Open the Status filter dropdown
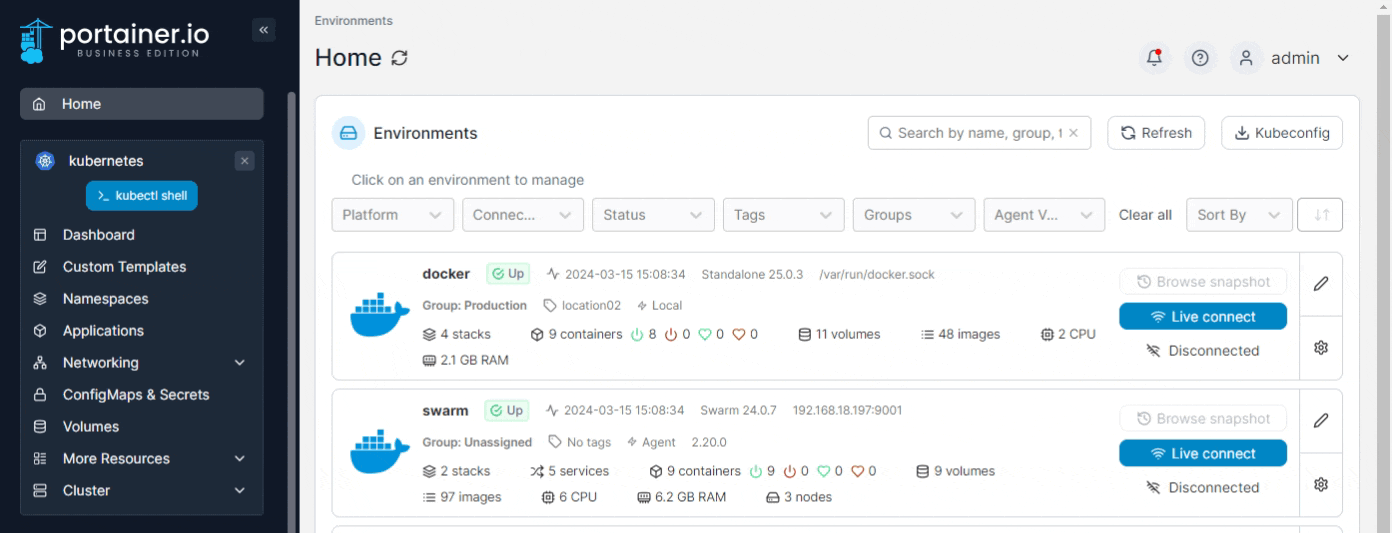Screen dimensions: 1392x533 point(653,215)
